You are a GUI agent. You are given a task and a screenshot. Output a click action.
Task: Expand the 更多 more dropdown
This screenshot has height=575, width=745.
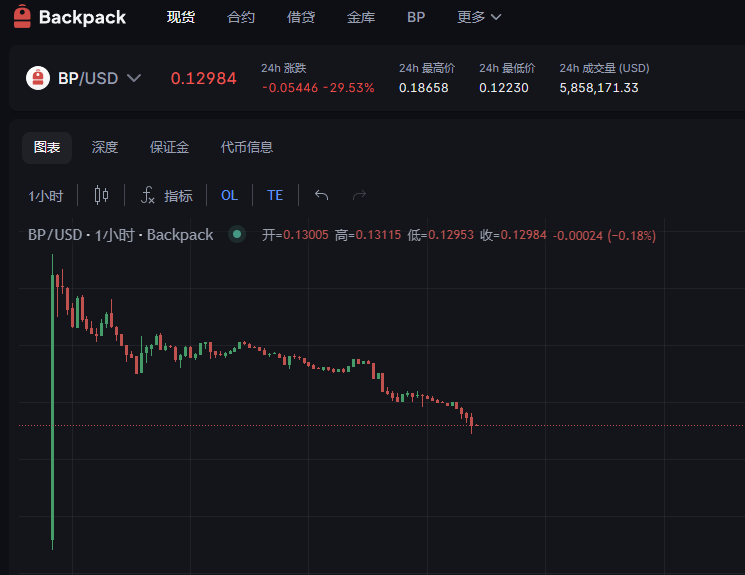479,17
